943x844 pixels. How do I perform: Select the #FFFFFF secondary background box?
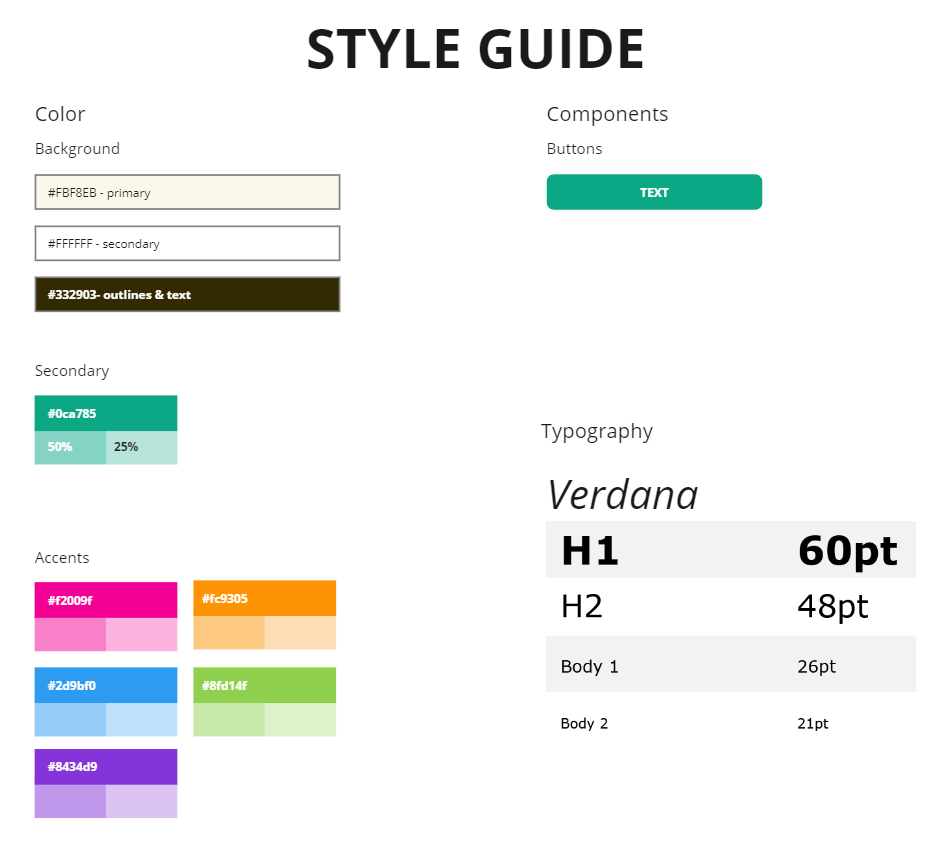187,243
